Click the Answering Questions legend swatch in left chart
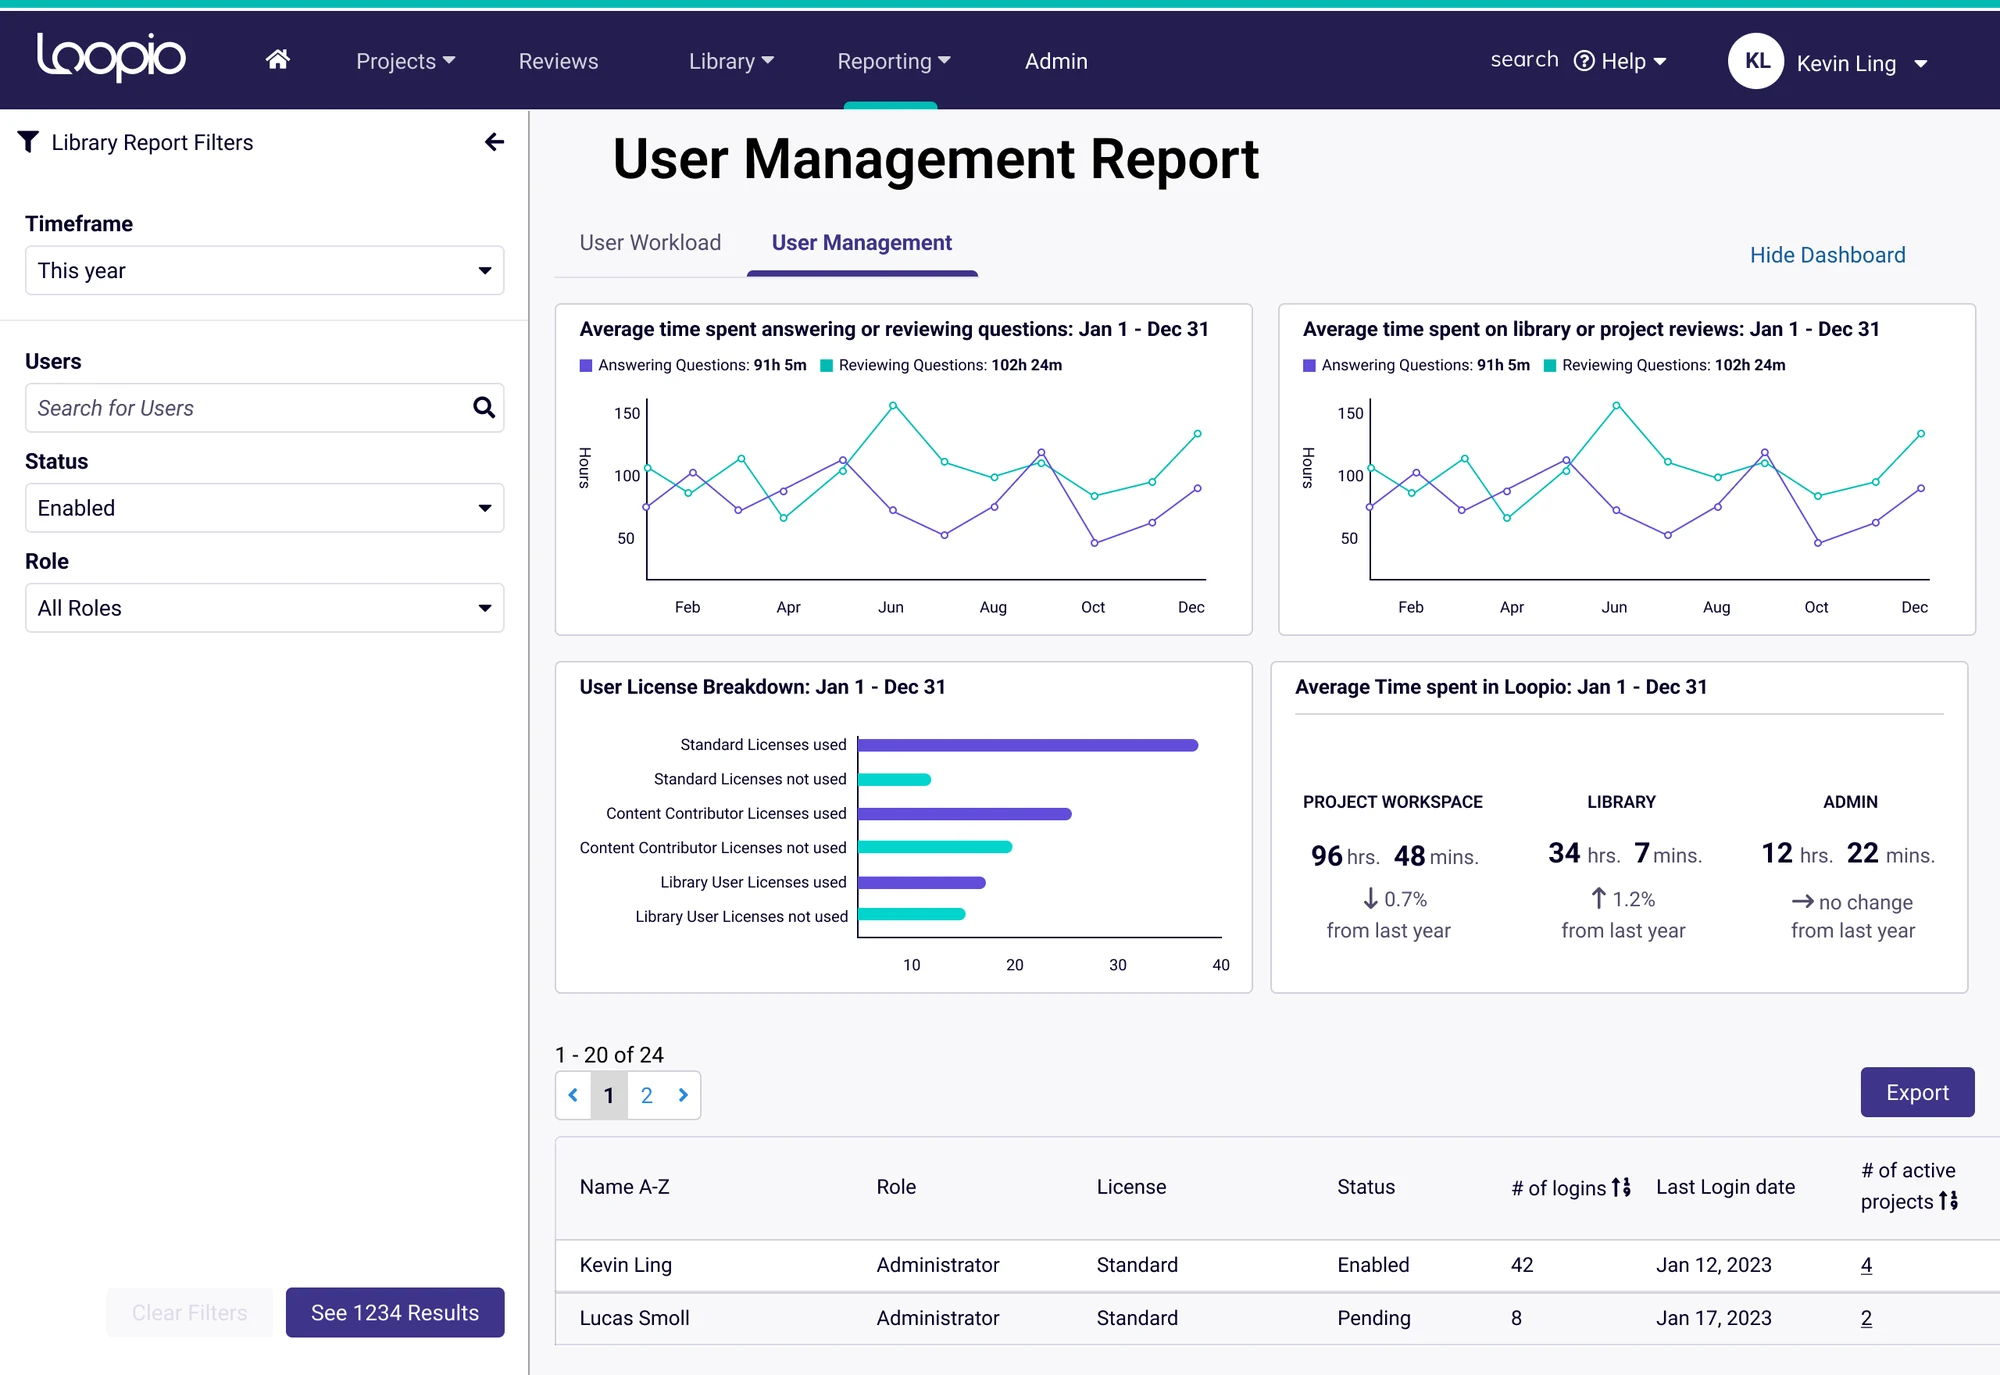 click(586, 366)
